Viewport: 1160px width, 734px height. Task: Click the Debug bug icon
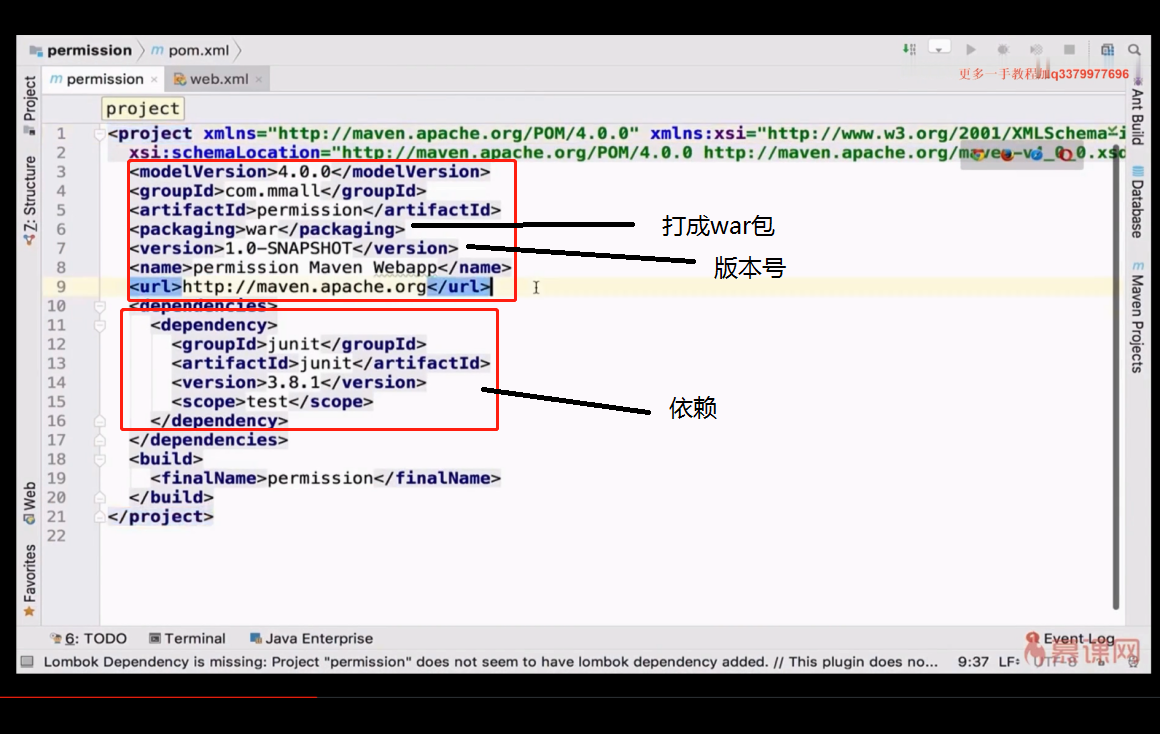click(x=1003, y=50)
